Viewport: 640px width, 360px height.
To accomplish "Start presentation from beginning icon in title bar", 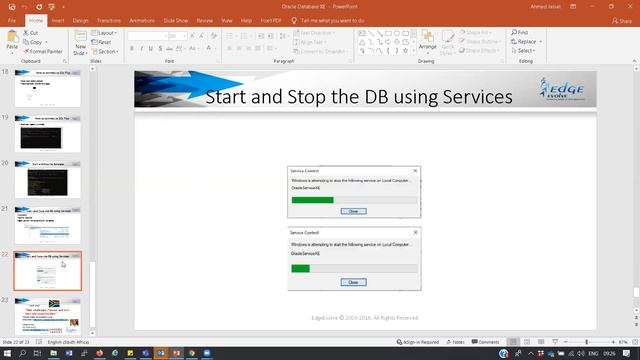I will click(51, 7).
